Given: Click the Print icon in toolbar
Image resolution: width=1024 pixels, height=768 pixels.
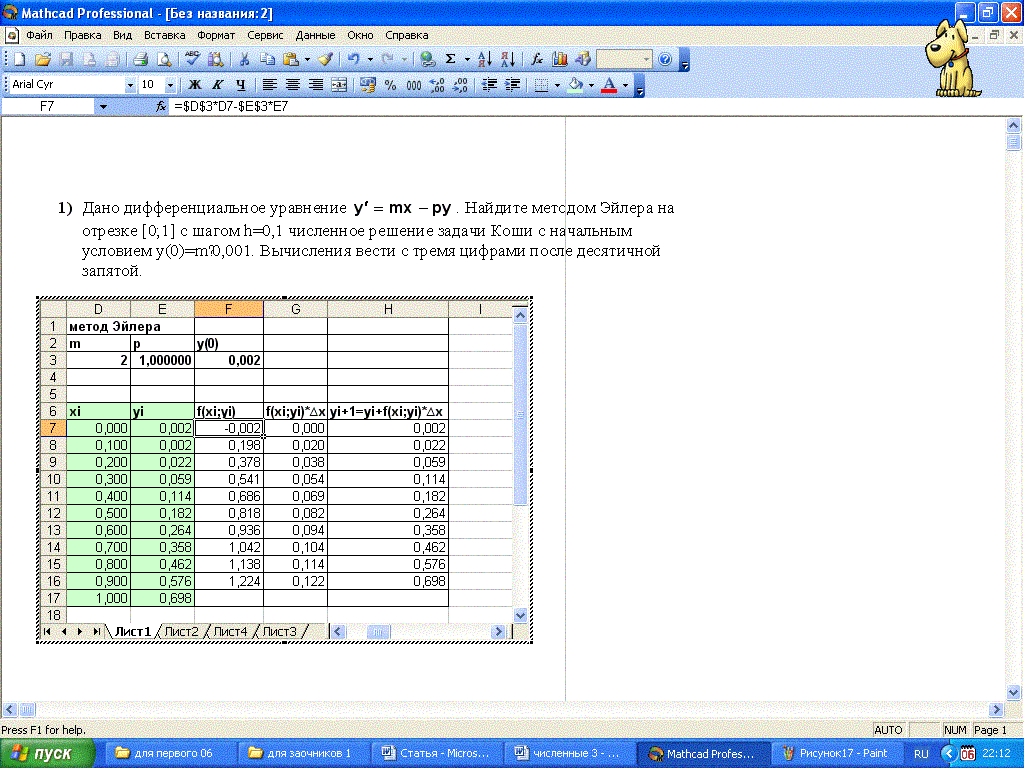Looking at the screenshot, I should (x=140, y=60).
